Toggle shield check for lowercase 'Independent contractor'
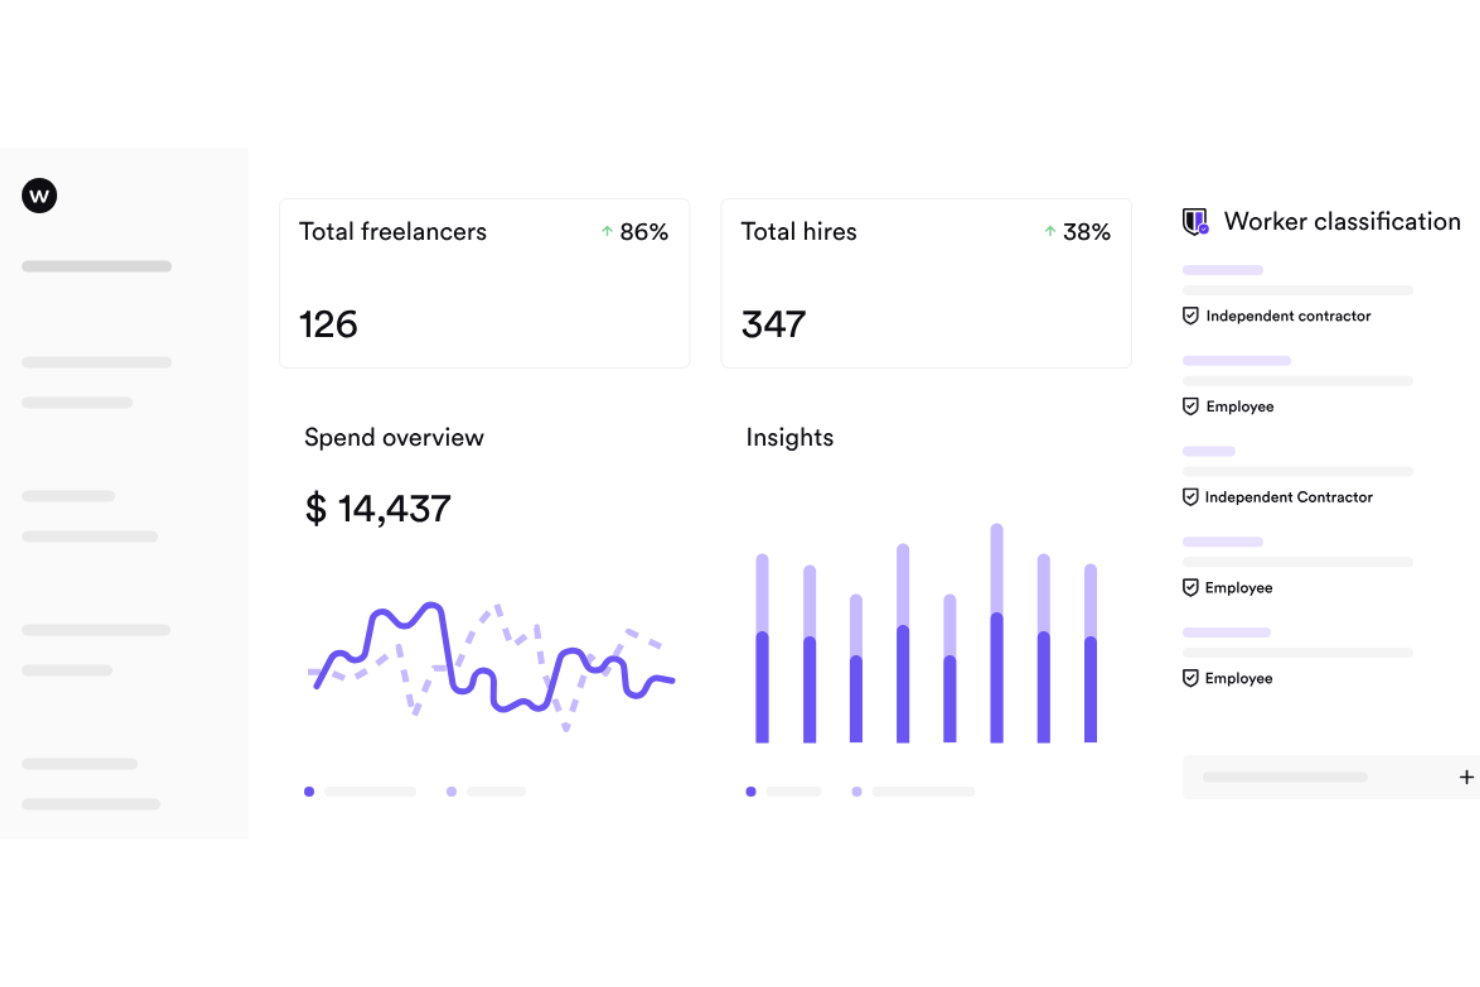Image resolution: width=1480 pixels, height=987 pixels. click(1190, 316)
